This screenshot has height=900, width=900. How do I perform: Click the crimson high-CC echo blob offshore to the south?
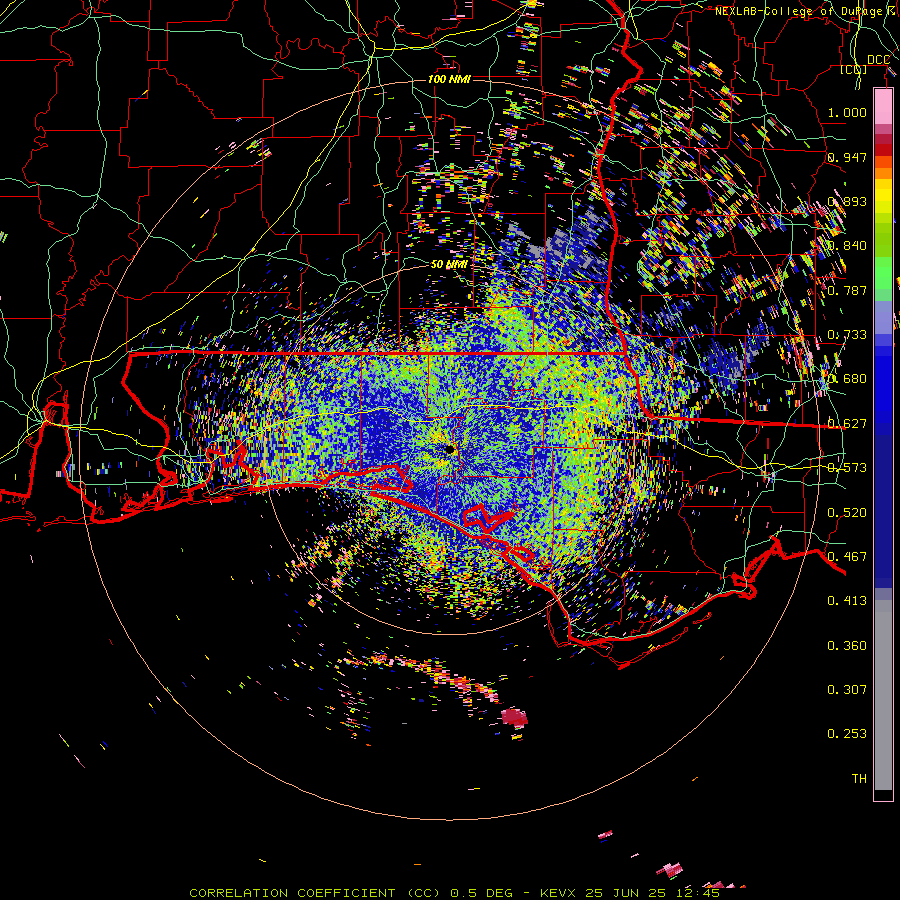514,717
